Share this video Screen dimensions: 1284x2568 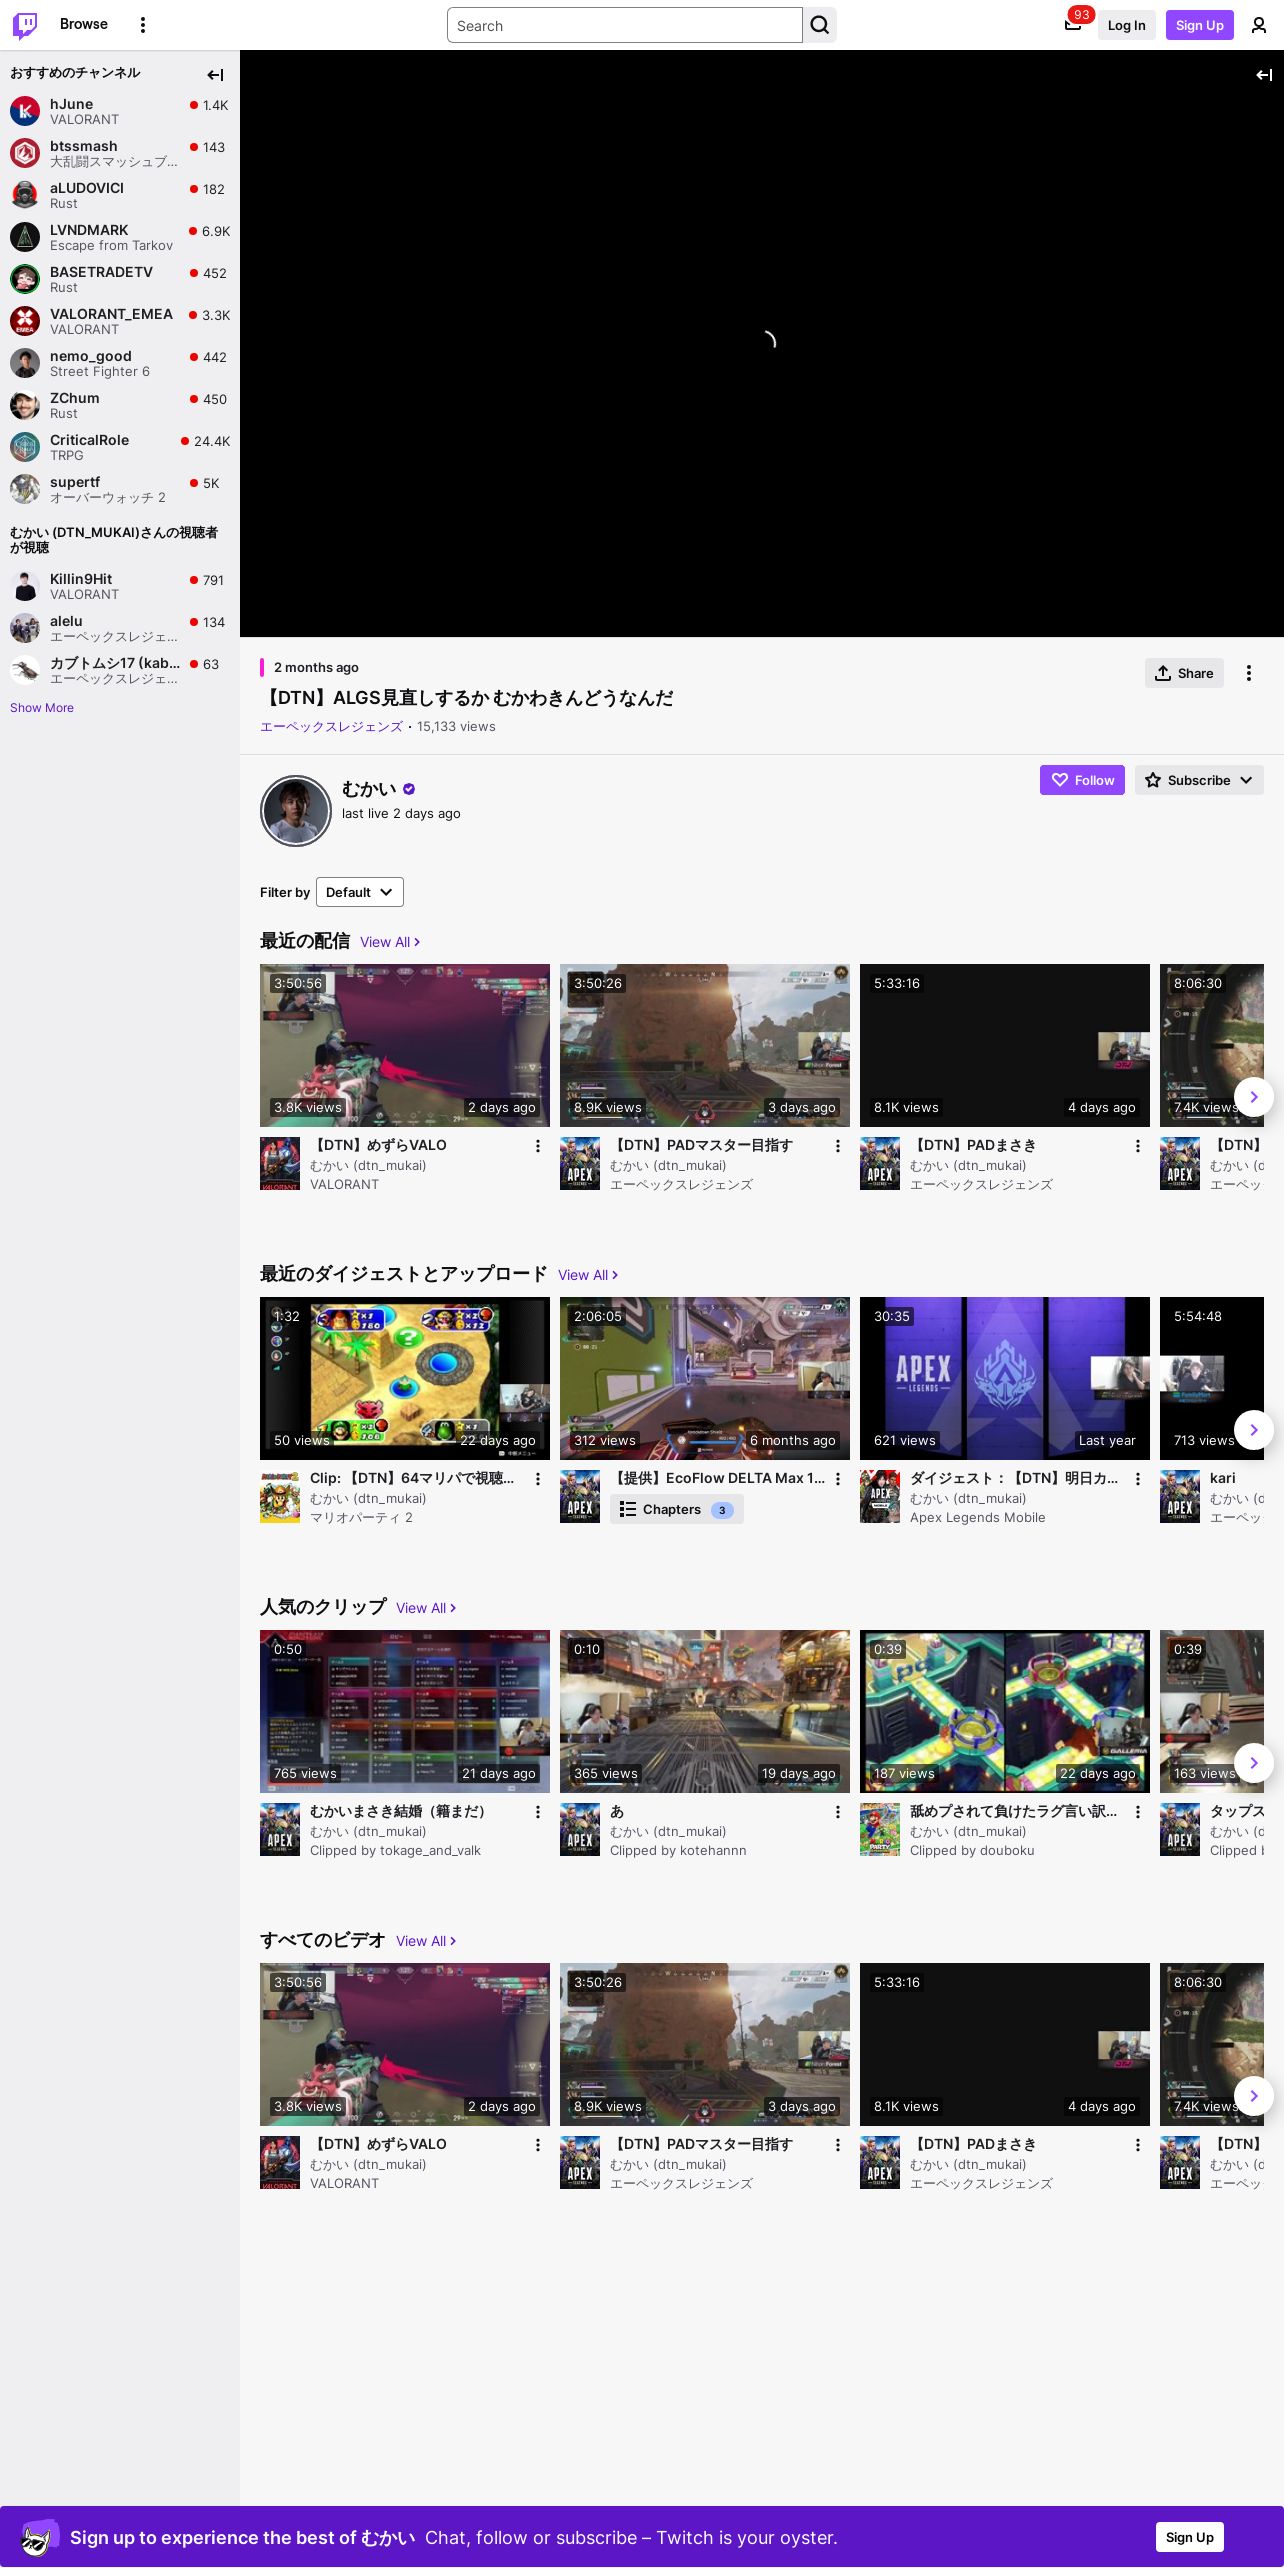coord(1184,673)
